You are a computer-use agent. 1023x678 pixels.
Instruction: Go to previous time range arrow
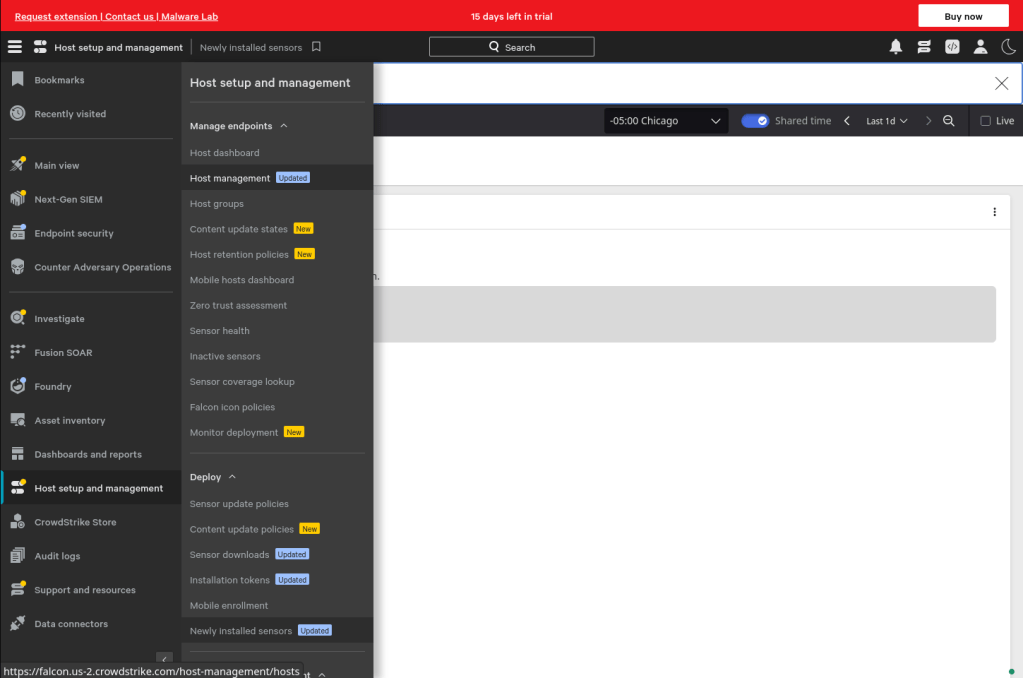[x=847, y=121]
